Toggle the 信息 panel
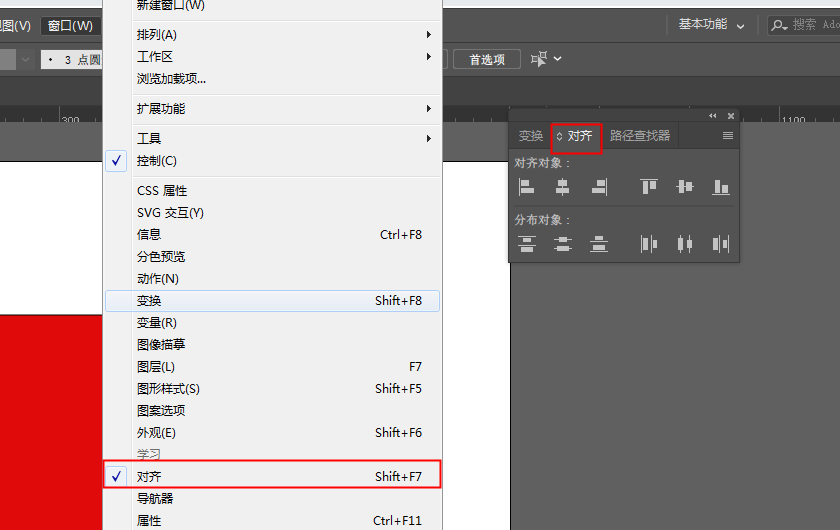This screenshot has width=840, height=530. (x=272, y=235)
